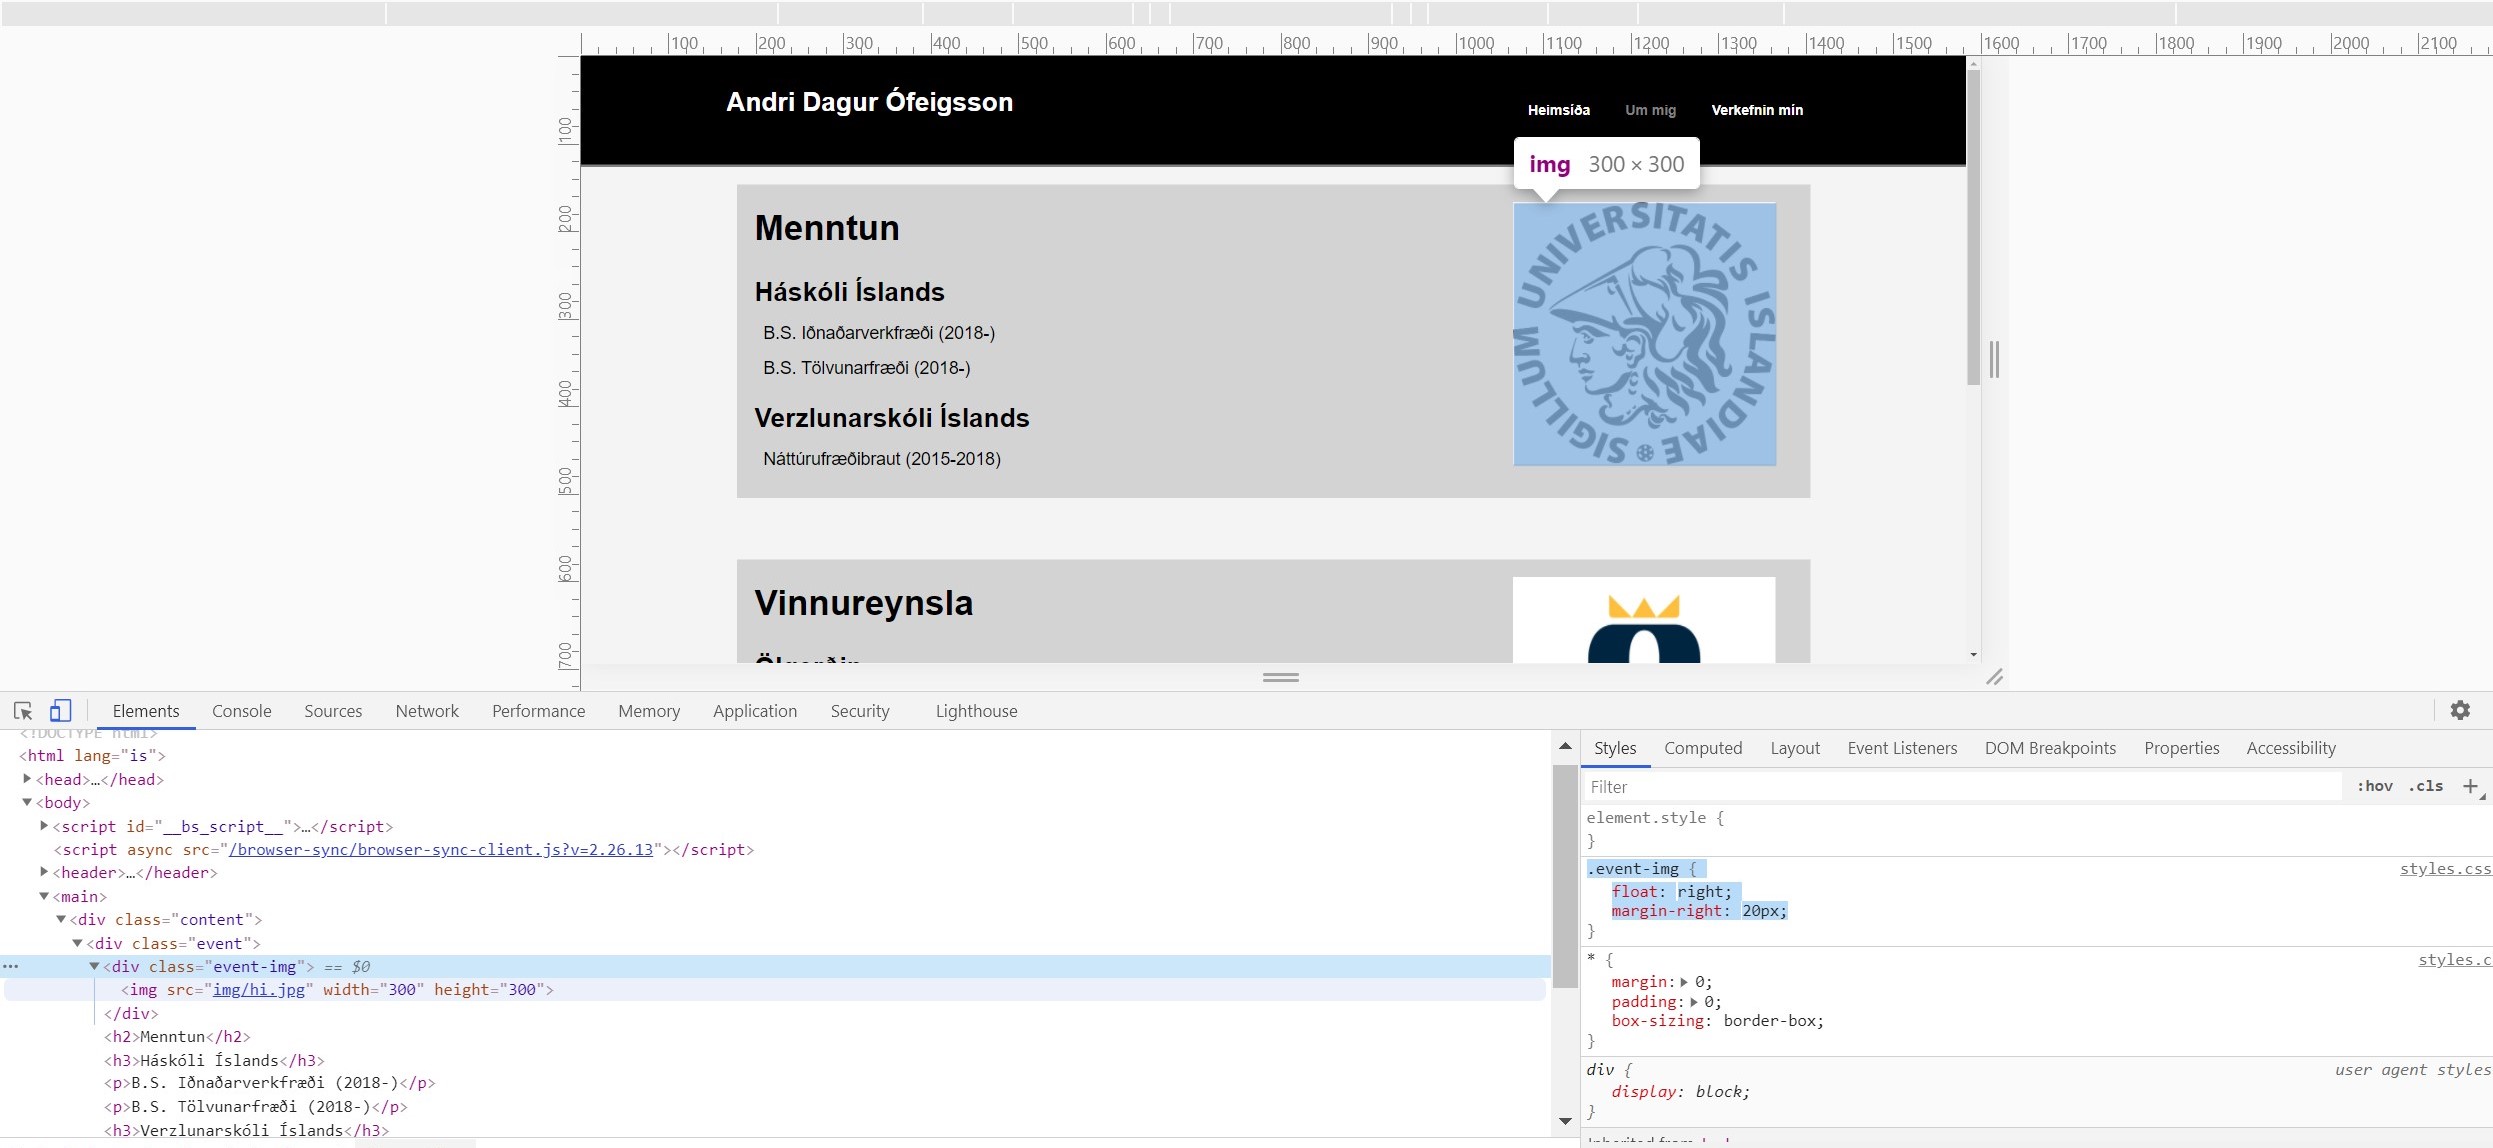Toggle the :hov element state panel
Screen dimensions: 2493x1148
tap(2374, 786)
